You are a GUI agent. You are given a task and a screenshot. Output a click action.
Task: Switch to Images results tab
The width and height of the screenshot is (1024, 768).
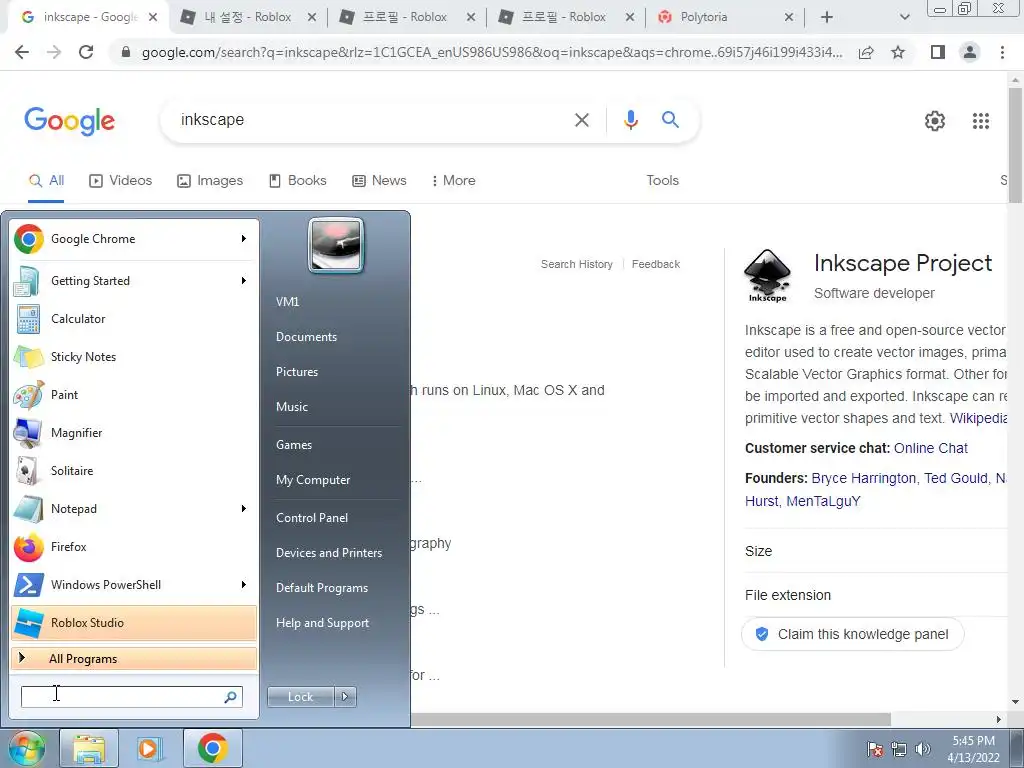click(x=210, y=180)
